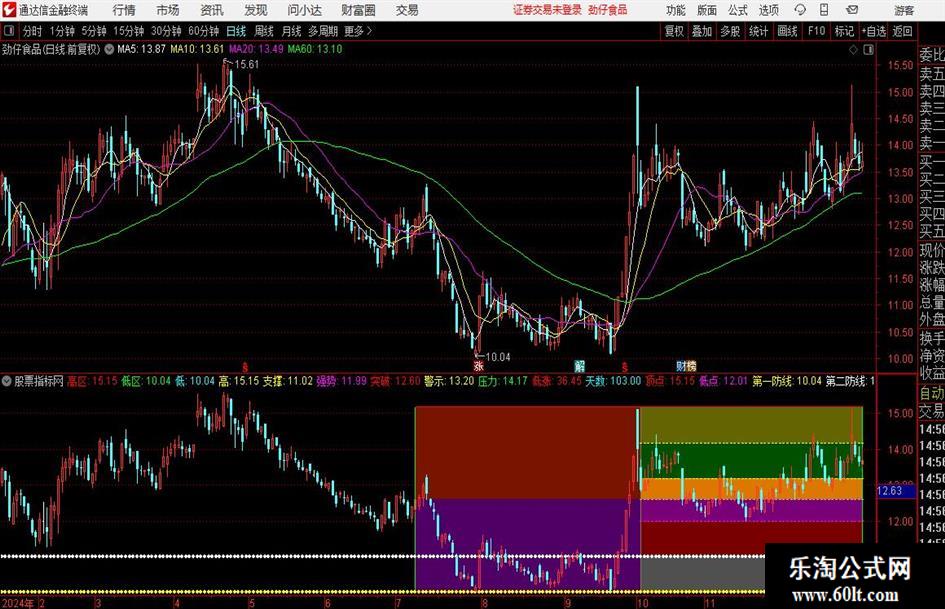Open the 功能 menu
The image size is (945, 609).
pyautogui.click(x=676, y=10)
